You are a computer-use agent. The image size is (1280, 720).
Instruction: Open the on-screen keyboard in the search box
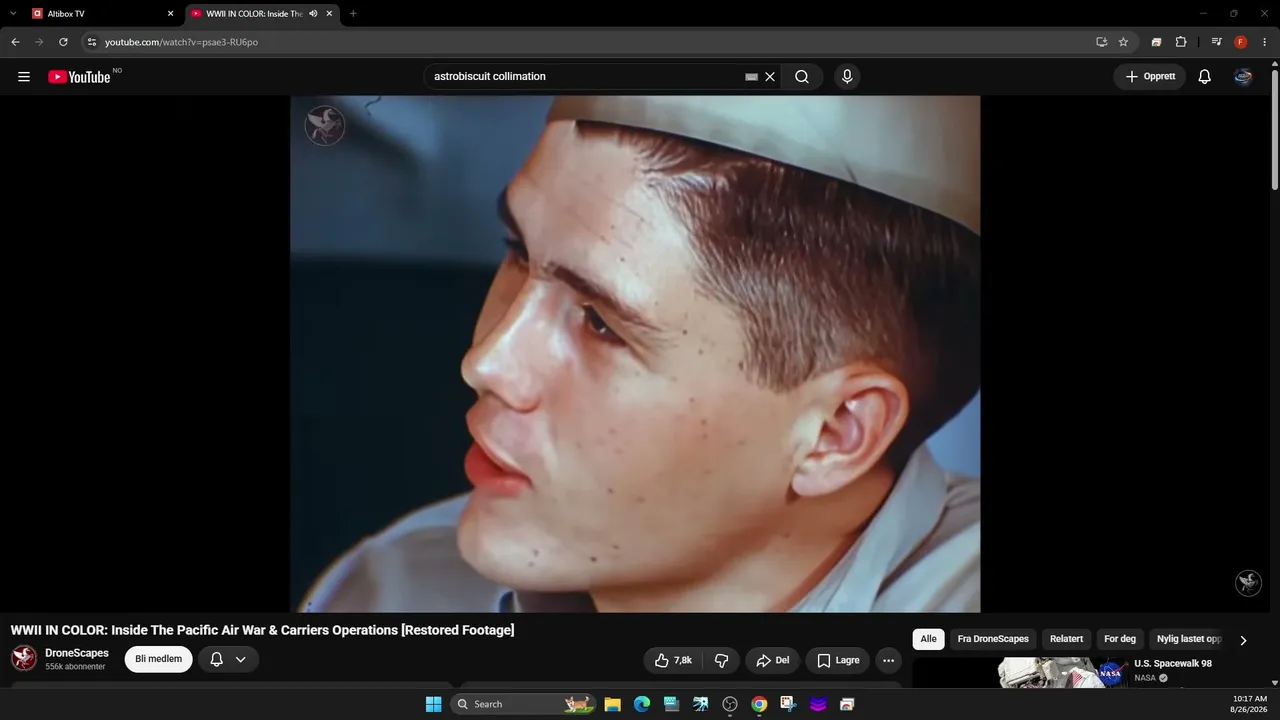pos(752,77)
